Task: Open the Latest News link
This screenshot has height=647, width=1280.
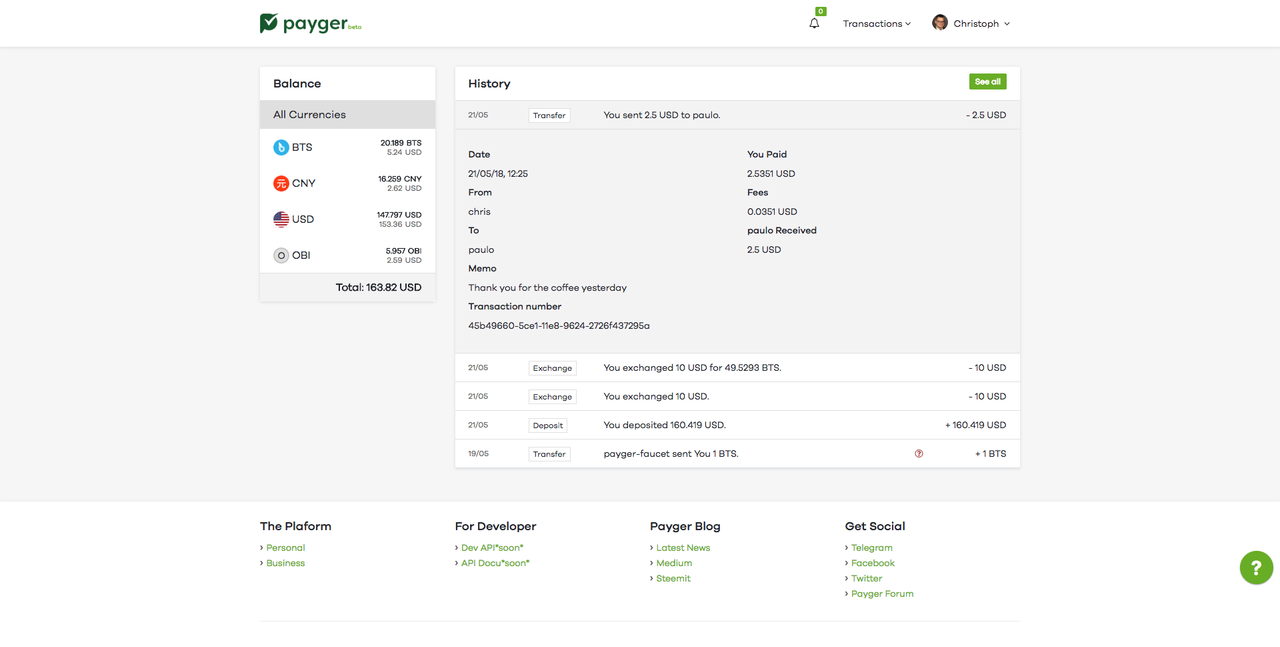Action: pyautogui.click(x=683, y=548)
